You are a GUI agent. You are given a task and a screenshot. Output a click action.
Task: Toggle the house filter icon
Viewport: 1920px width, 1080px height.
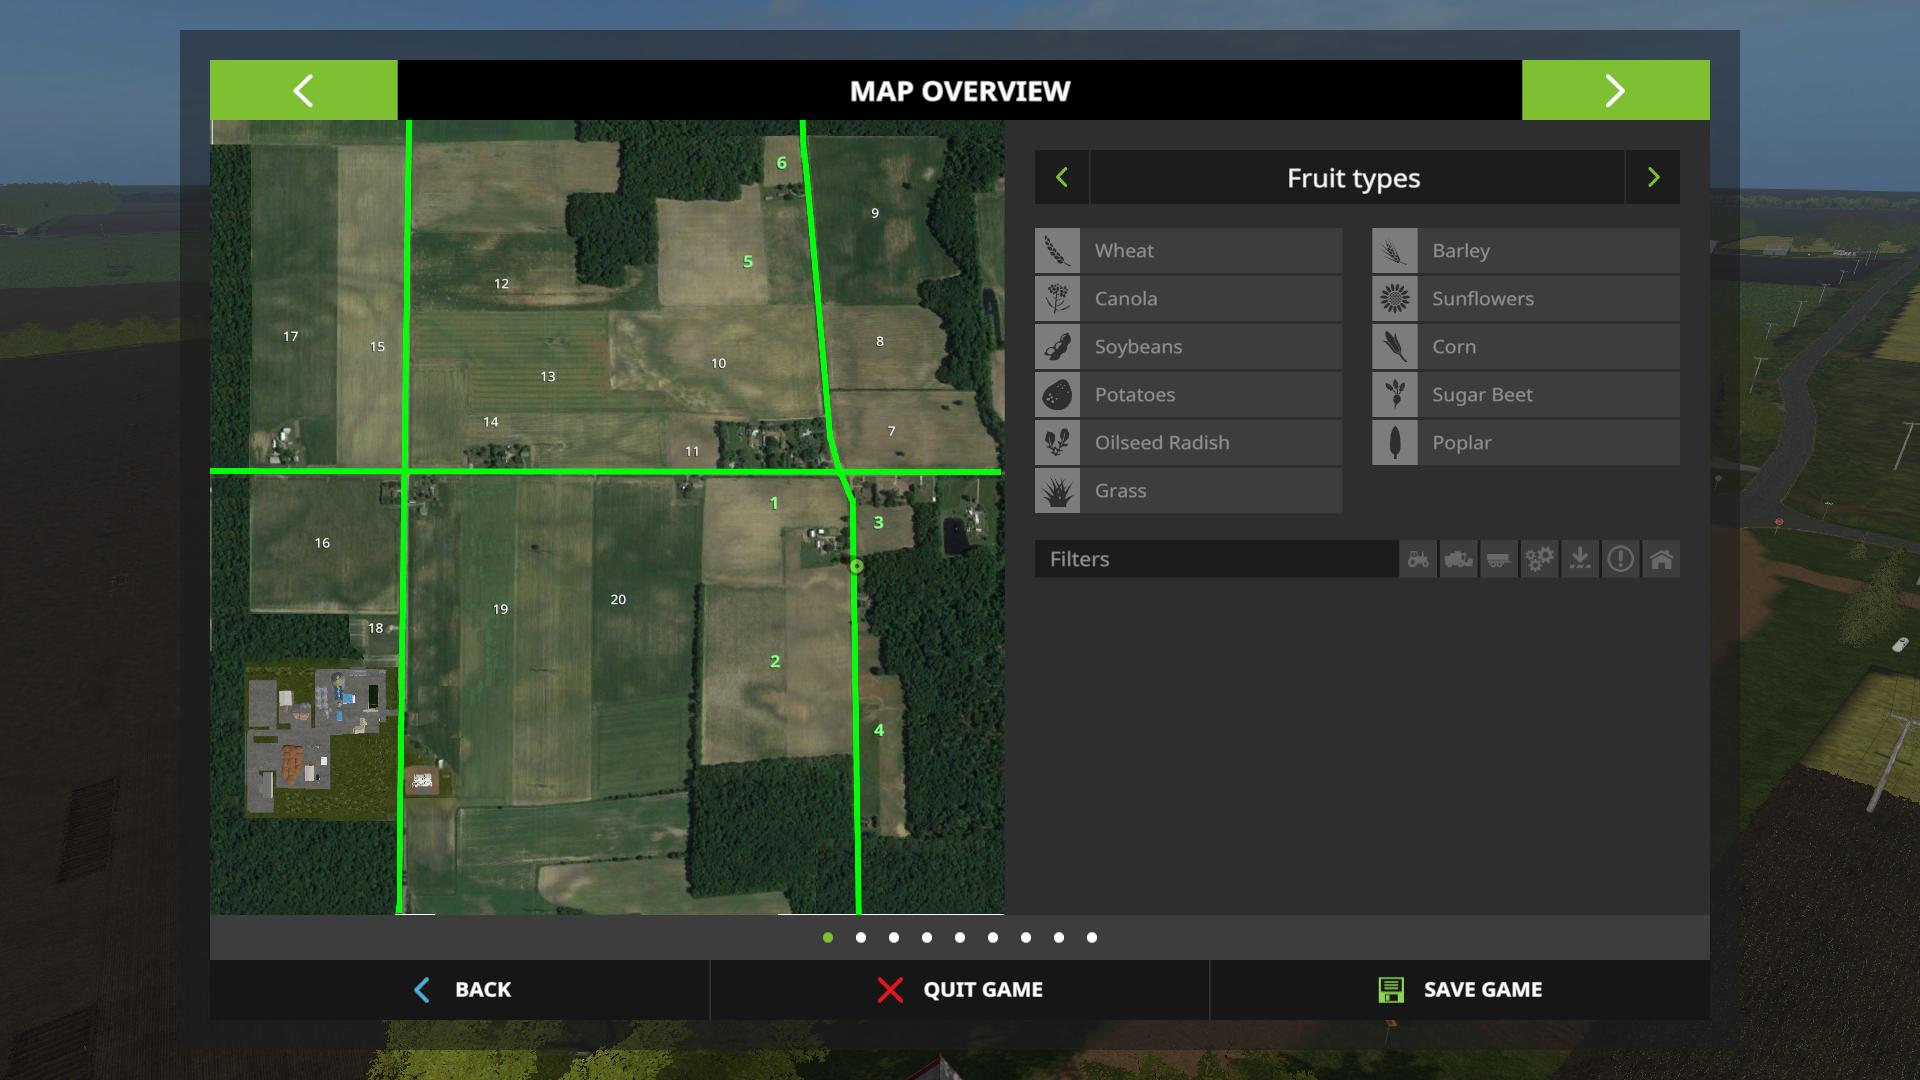tap(1661, 559)
